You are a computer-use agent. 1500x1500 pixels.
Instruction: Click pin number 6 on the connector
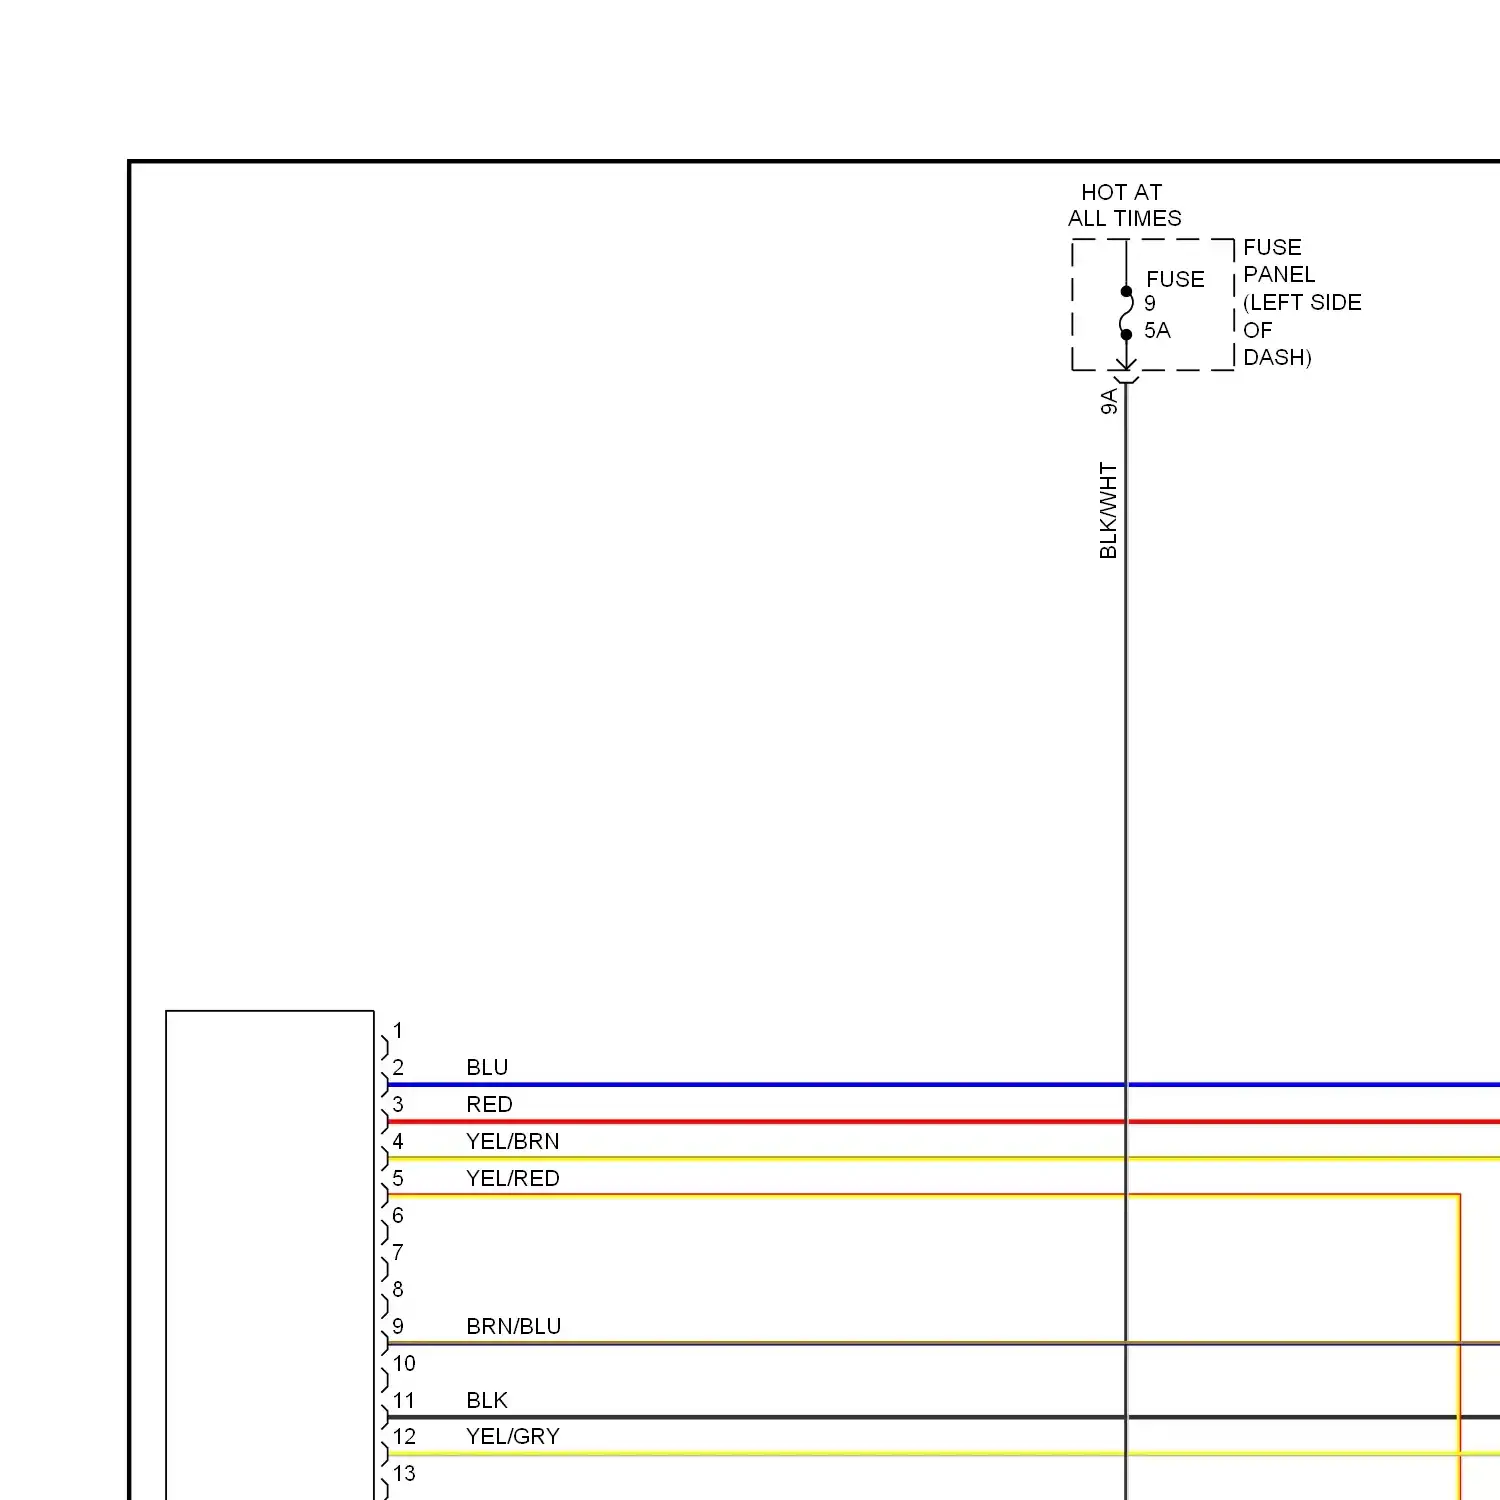(x=398, y=1215)
